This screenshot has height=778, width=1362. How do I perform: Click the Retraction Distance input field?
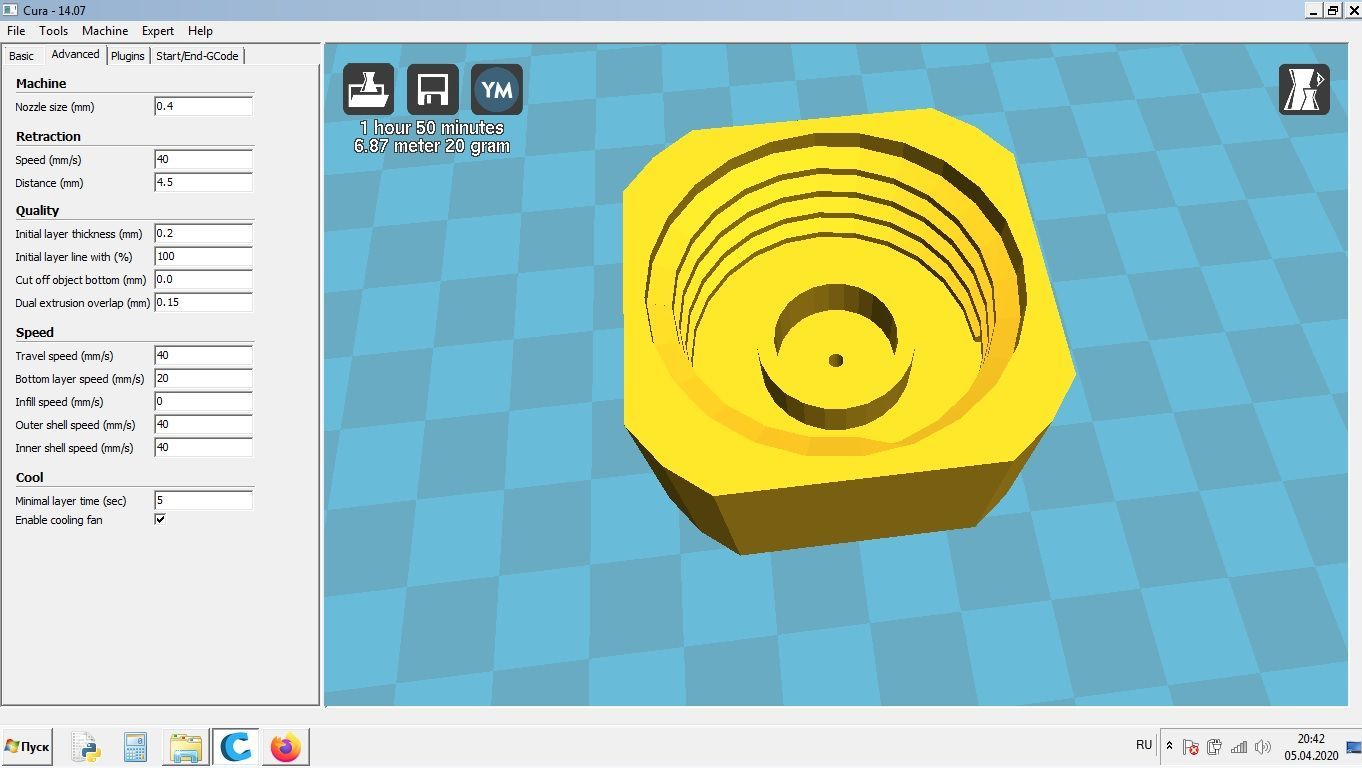point(203,182)
